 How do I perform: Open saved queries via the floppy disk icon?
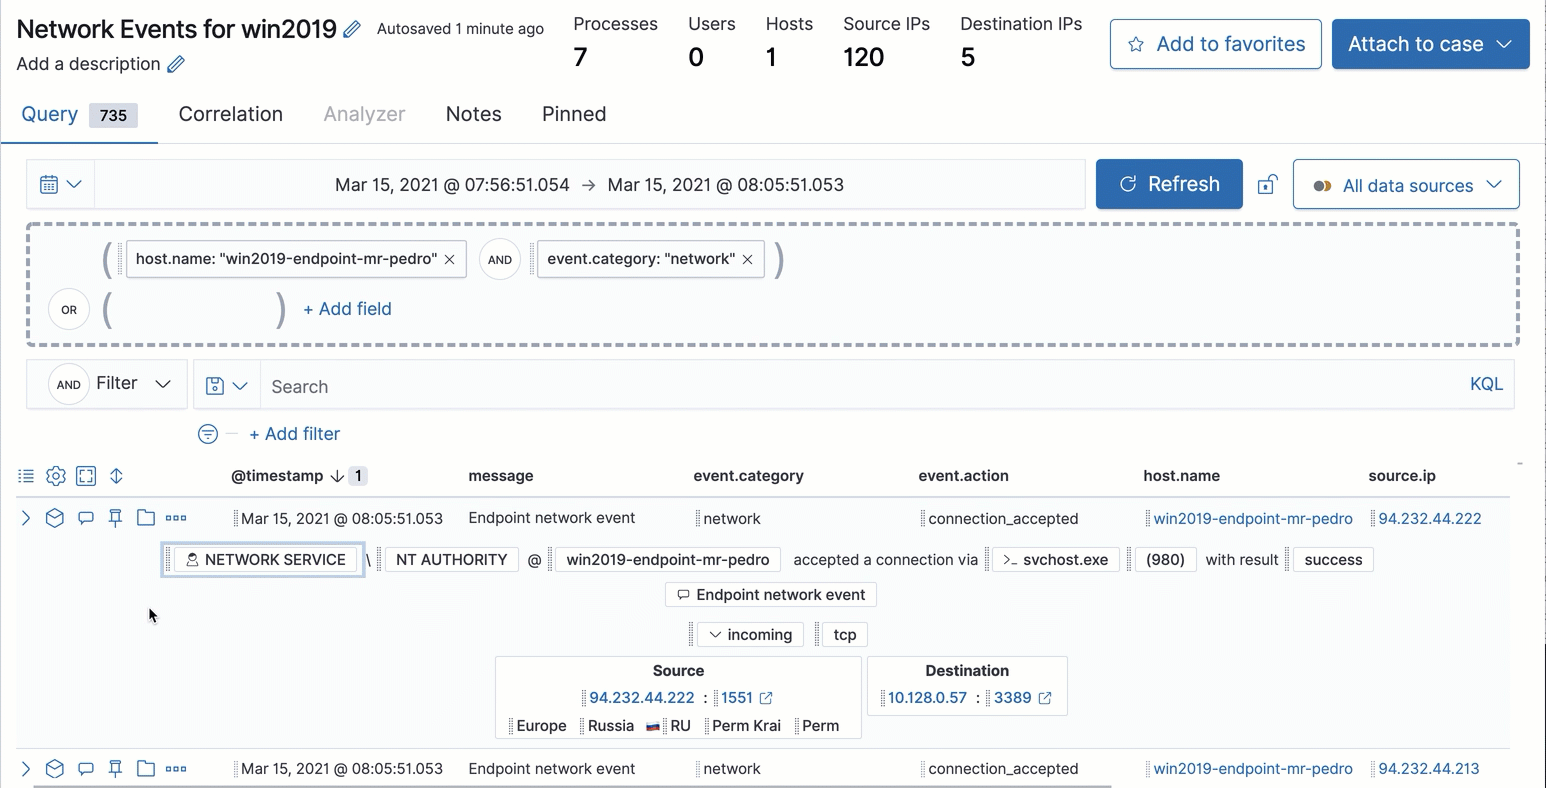227,385
